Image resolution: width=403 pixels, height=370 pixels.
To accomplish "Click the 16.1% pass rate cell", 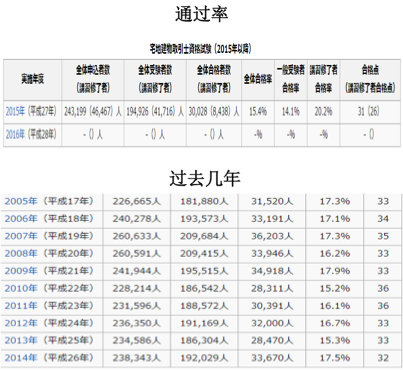I will 335,306.
